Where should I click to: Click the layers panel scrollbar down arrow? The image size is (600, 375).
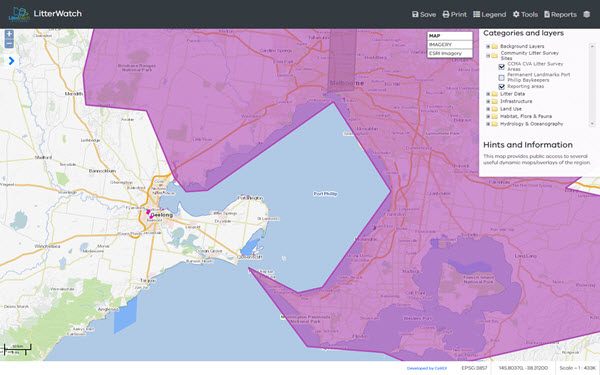[592, 124]
